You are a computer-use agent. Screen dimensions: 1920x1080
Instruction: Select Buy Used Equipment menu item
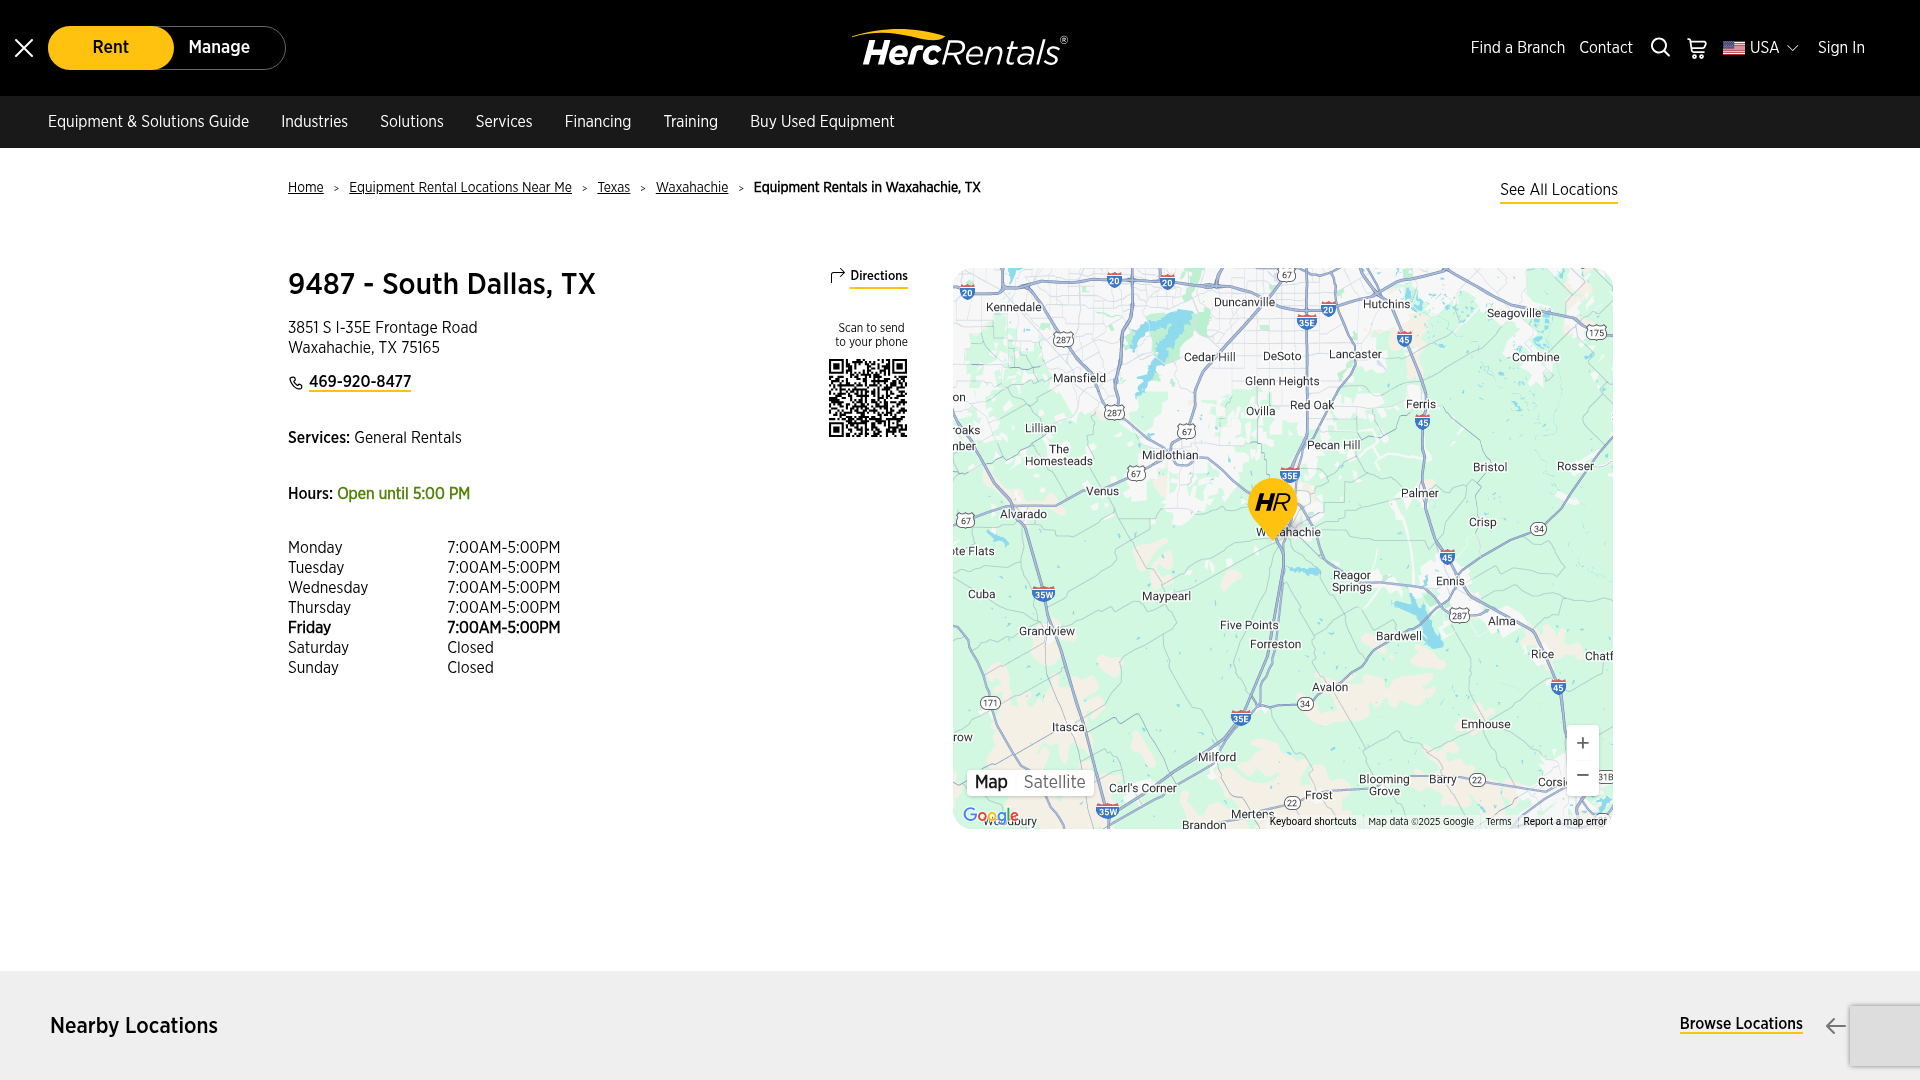[x=821, y=122]
